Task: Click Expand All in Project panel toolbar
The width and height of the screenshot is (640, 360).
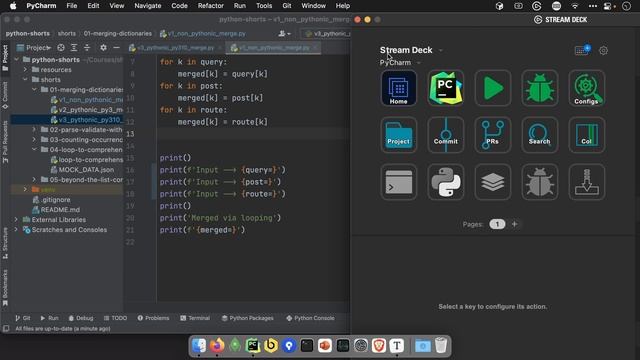Action: coord(74,48)
